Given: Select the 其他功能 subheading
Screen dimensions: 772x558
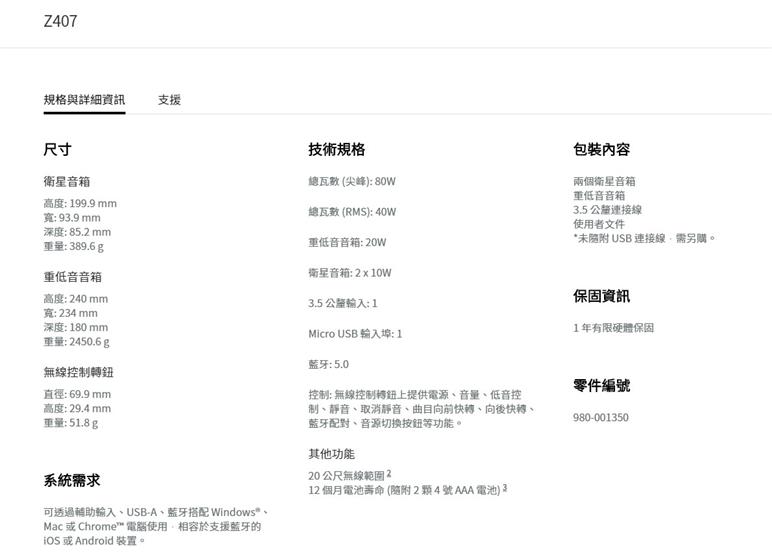Looking at the screenshot, I should coord(331,454).
